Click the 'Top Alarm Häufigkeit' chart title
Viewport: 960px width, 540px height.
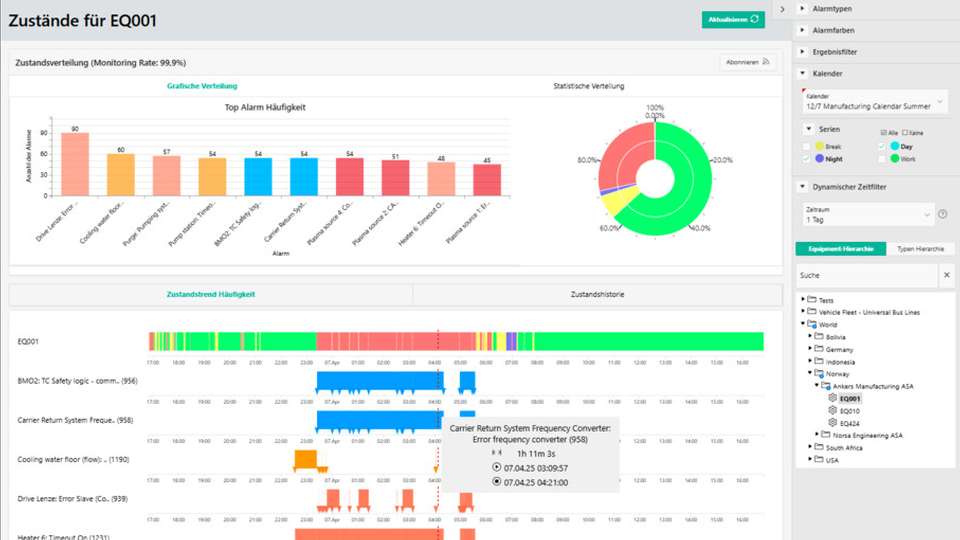(x=264, y=107)
